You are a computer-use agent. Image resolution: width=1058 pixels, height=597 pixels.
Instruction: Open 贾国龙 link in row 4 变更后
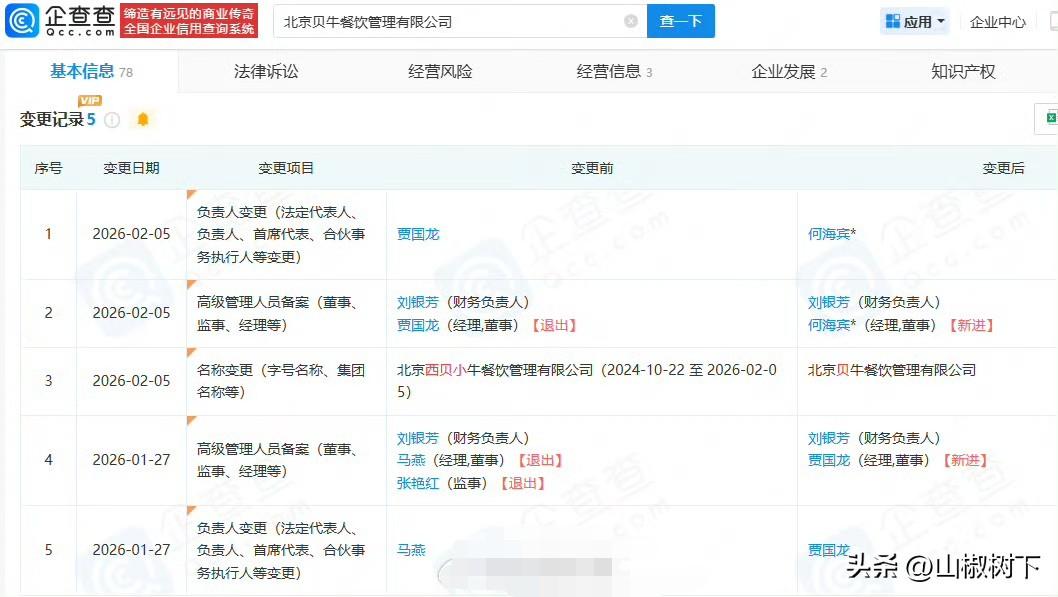[829, 460]
